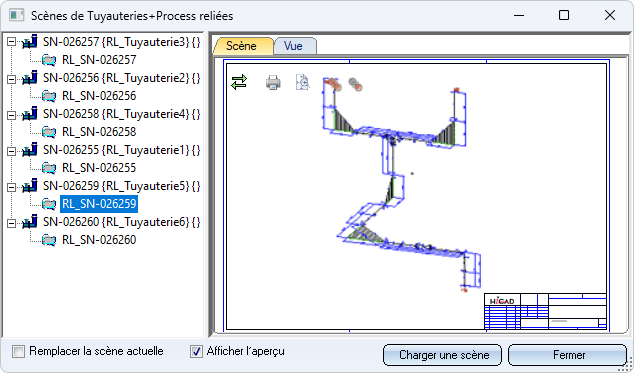Collapse the SN-026257 tree node
634x373 pixels.
12,42
